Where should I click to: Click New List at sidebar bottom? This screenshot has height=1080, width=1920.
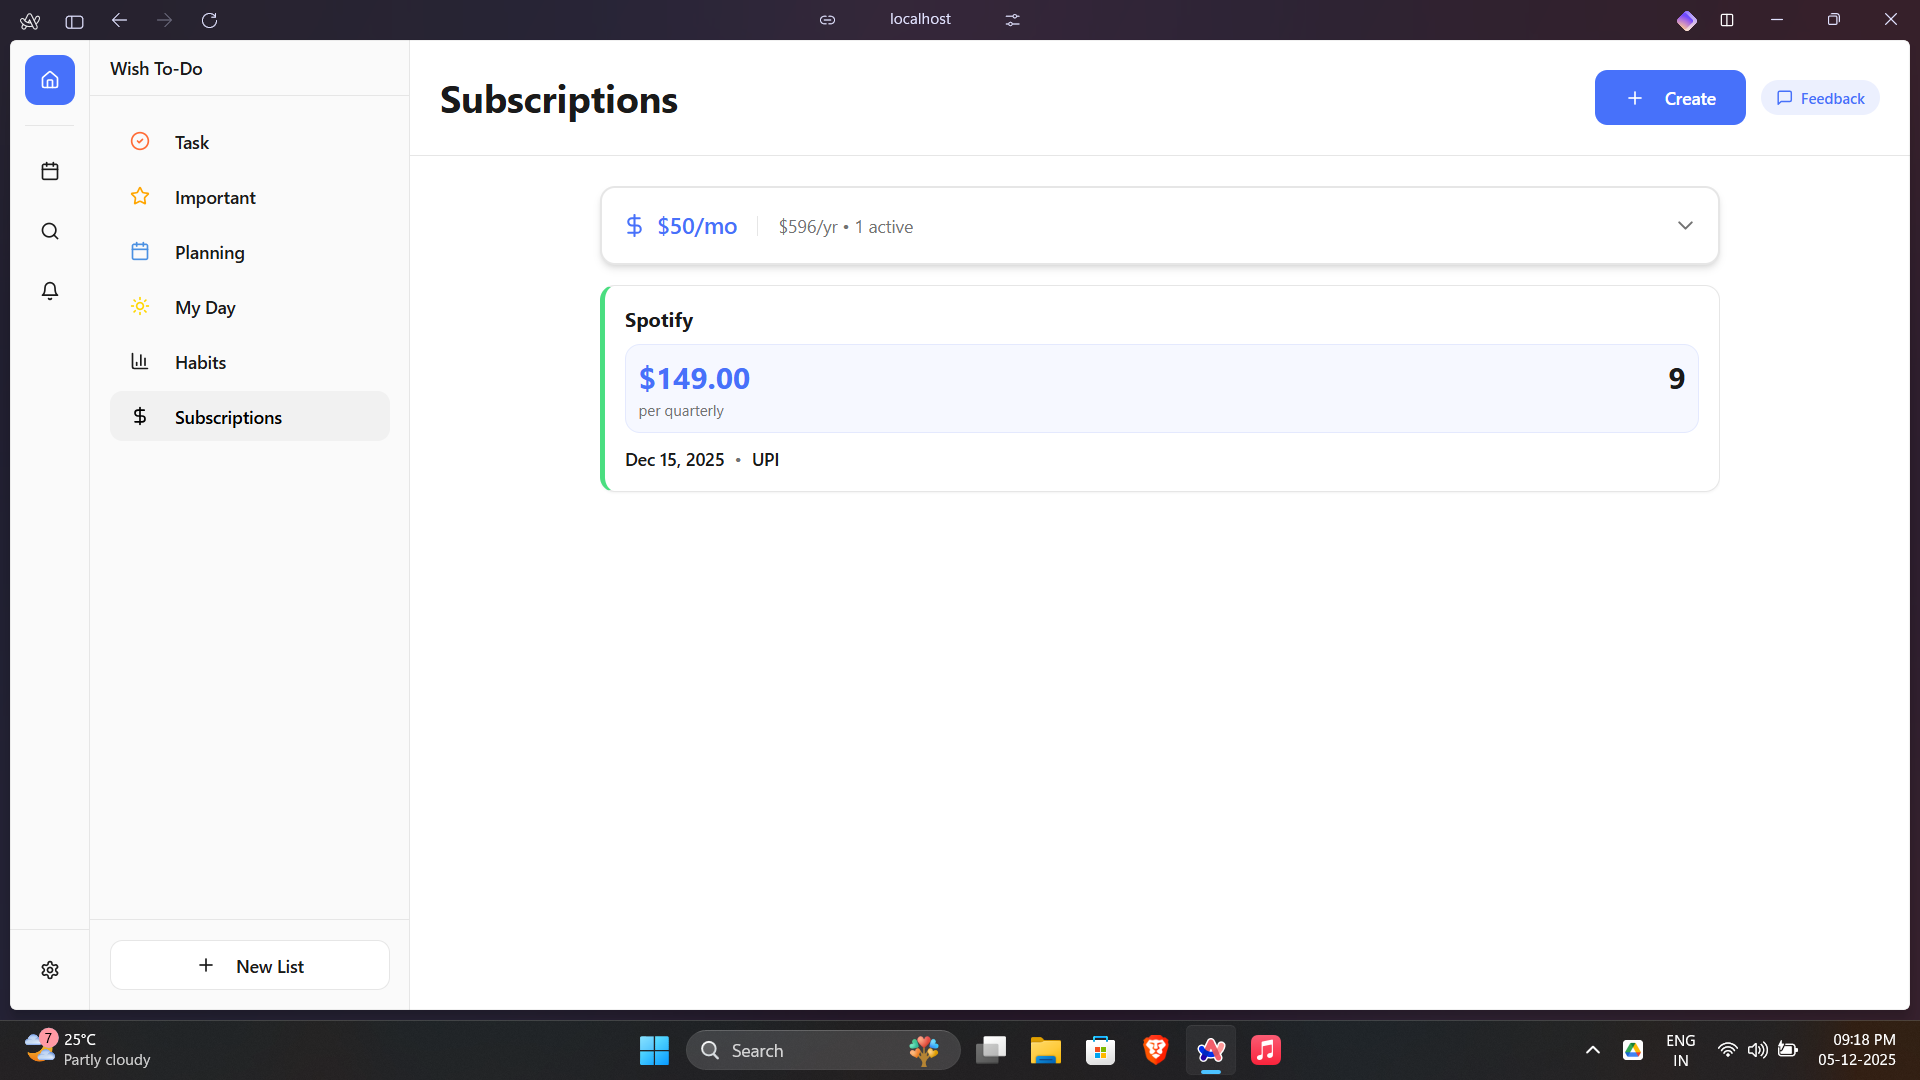(x=249, y=965)
